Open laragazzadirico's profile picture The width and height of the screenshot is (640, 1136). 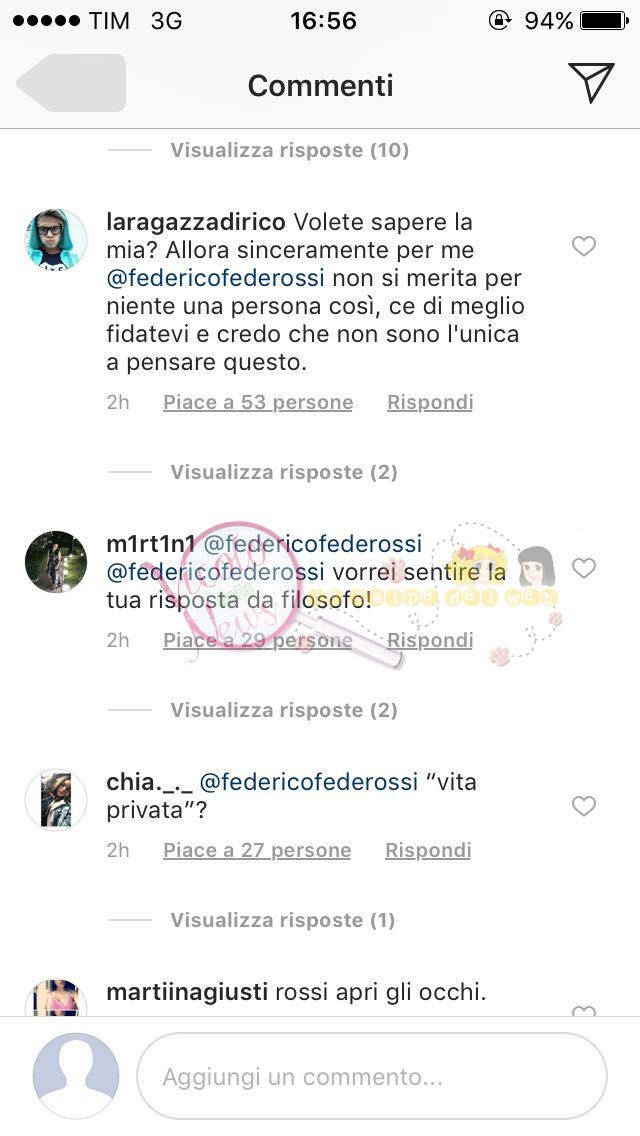tap(56, 239)
